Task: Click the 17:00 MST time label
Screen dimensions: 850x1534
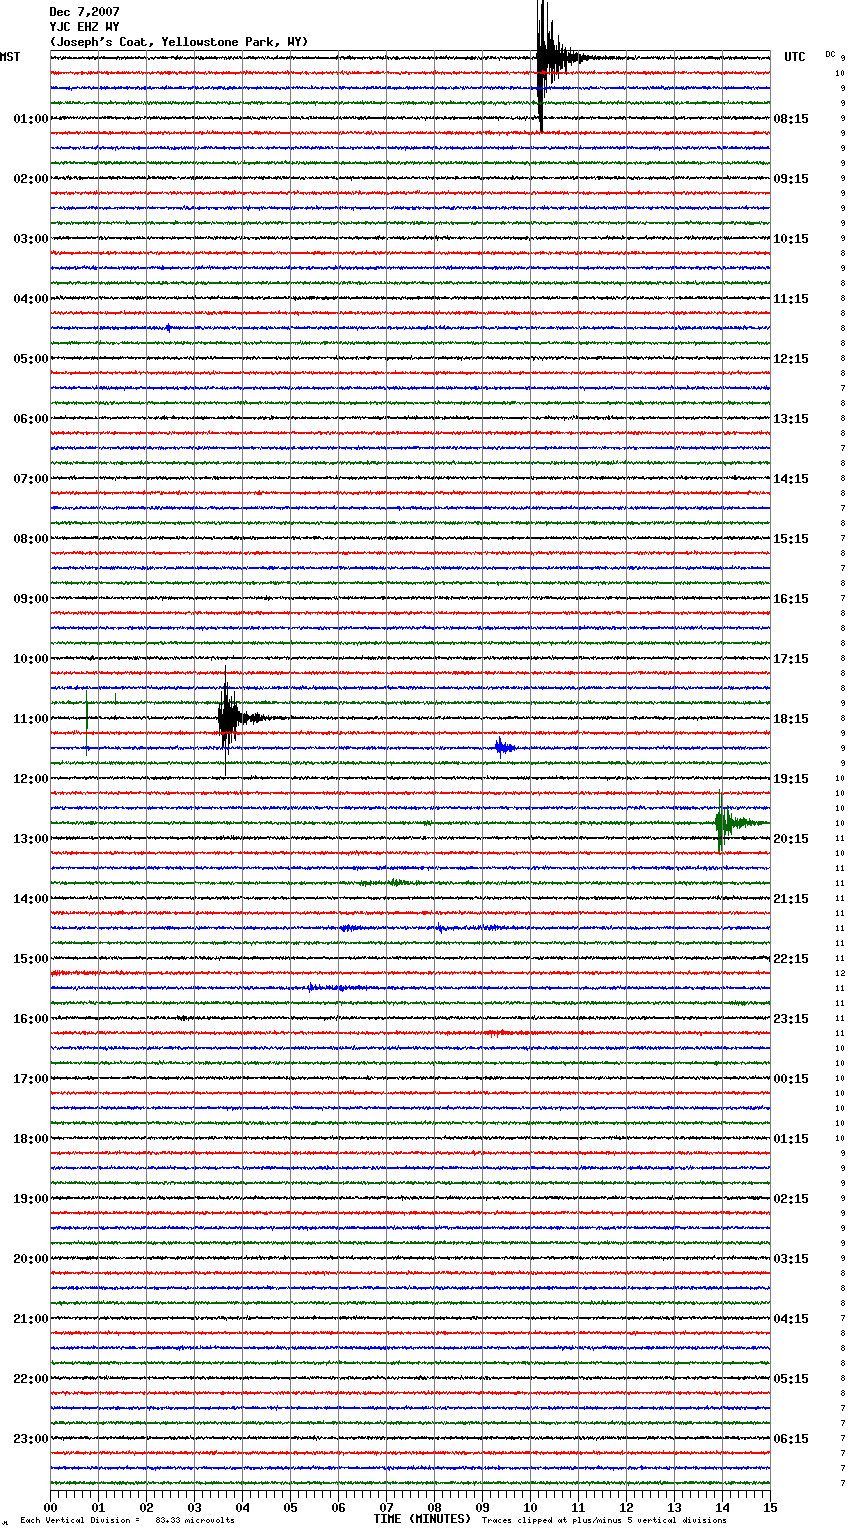Action: 31,1078
